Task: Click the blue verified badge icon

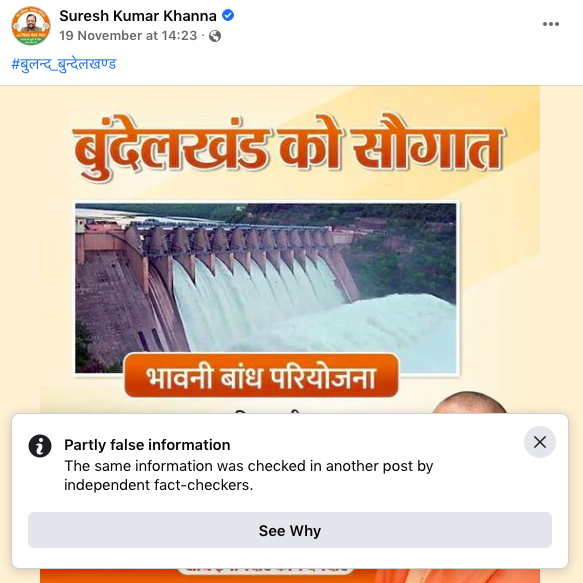Action: pos(228,15)
